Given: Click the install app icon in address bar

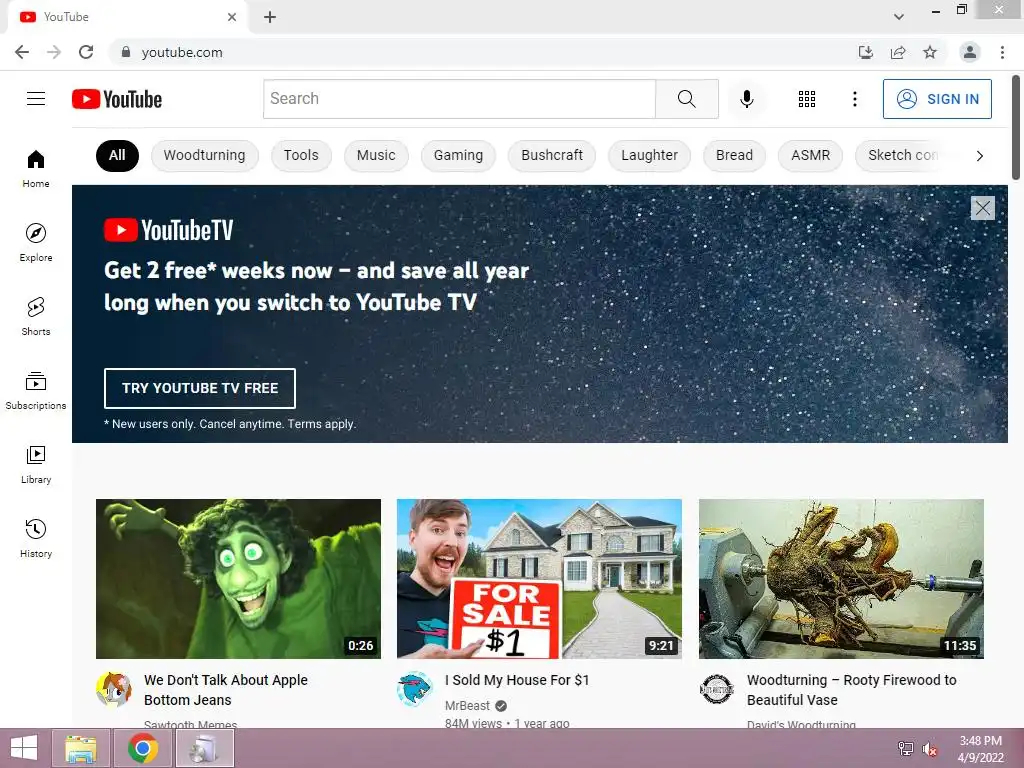Looking at the screenshot, I should click(x=865, y=52).
